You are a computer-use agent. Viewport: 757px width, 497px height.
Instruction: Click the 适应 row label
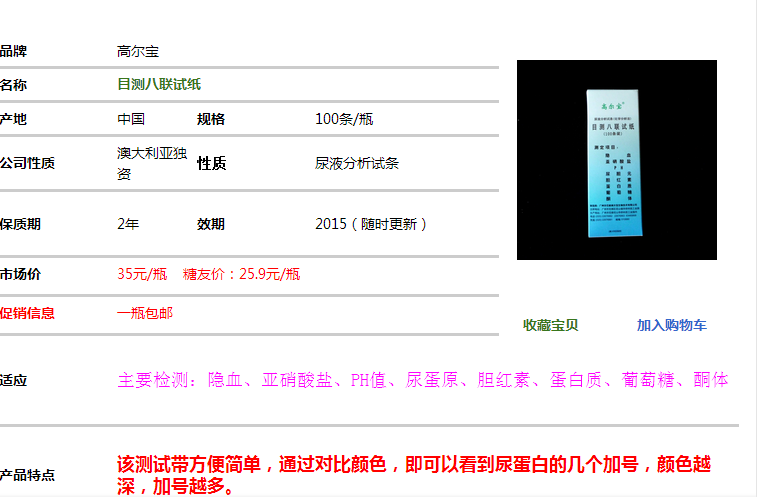13,381
